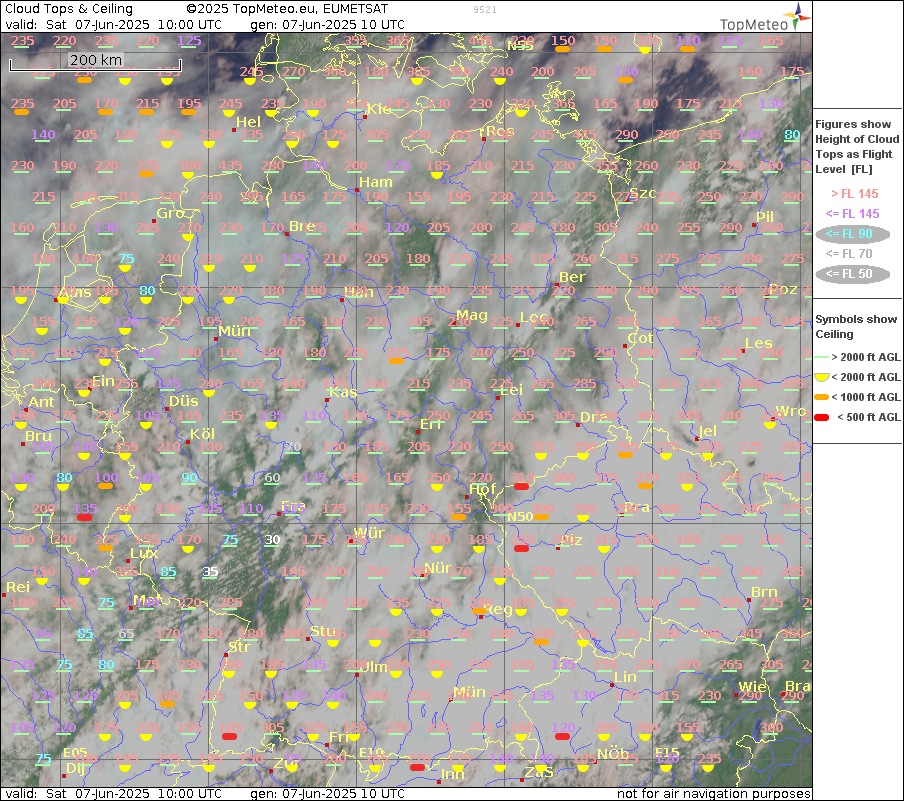Click the 'Lei' Leipzig map label
The image size is (904, 801).
coord(511,390)
